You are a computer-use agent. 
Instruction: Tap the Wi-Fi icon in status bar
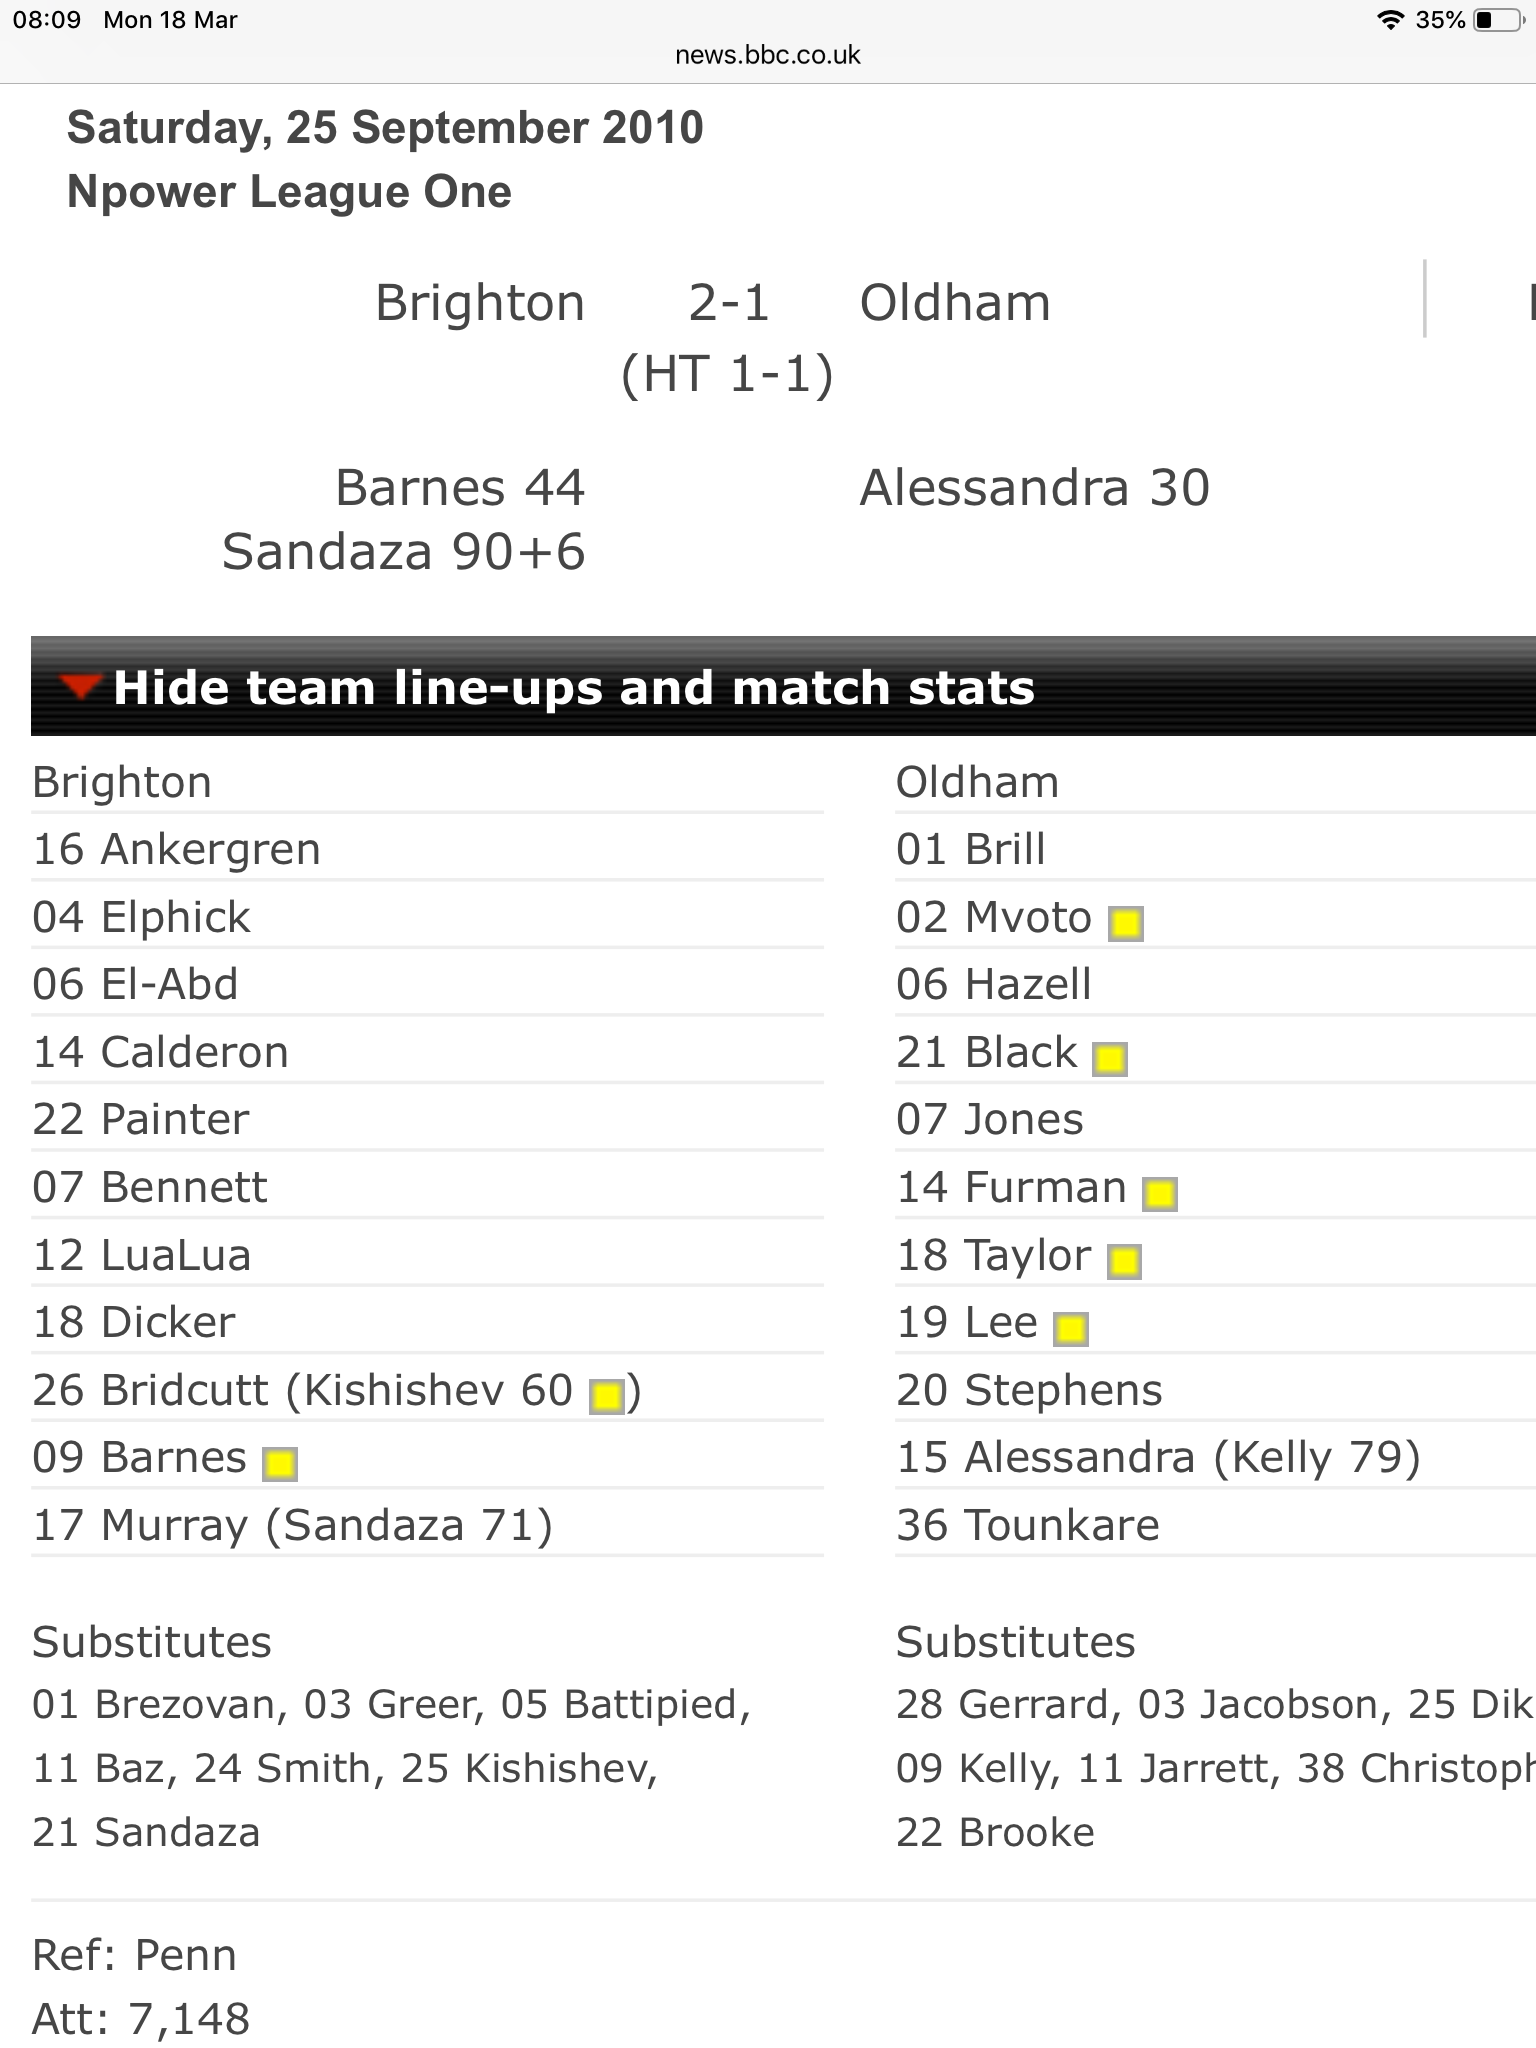(x=1390, y=20)
